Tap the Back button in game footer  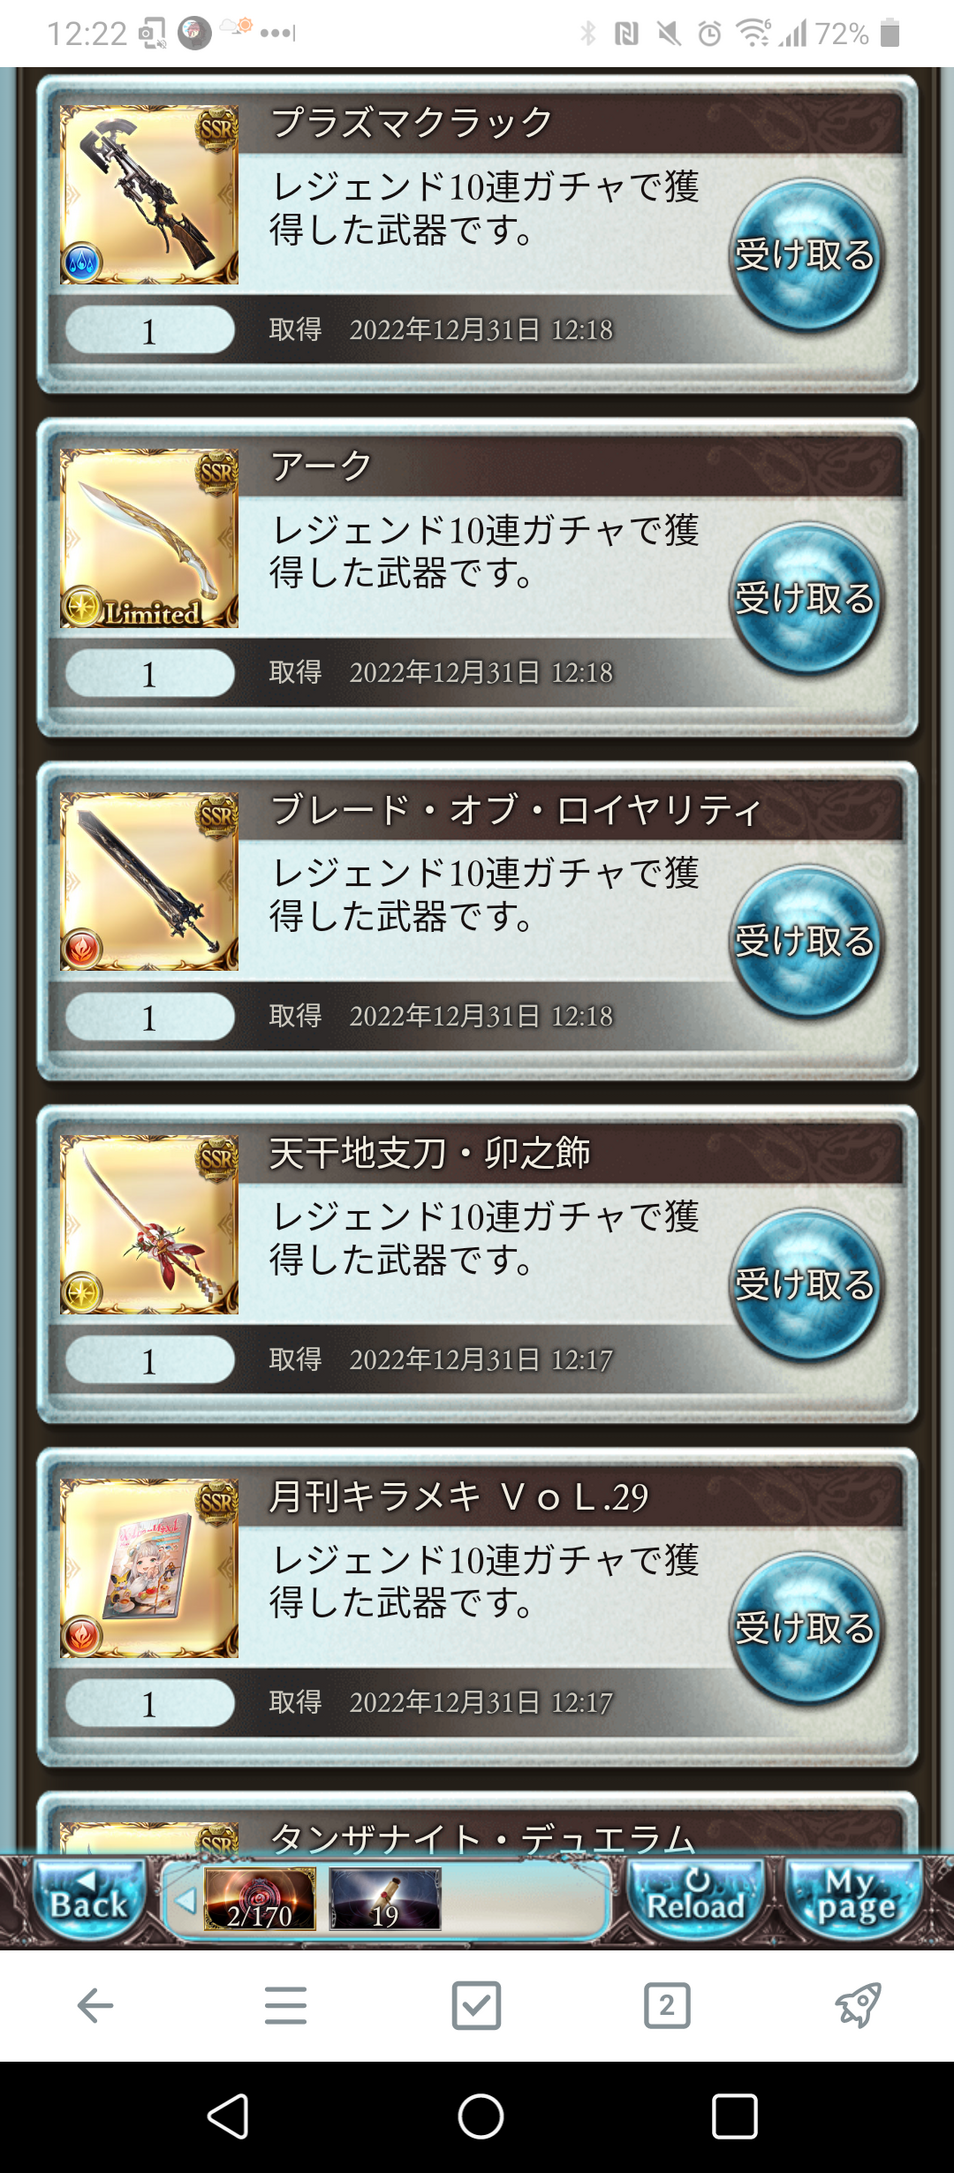(x=87, y=1898)
